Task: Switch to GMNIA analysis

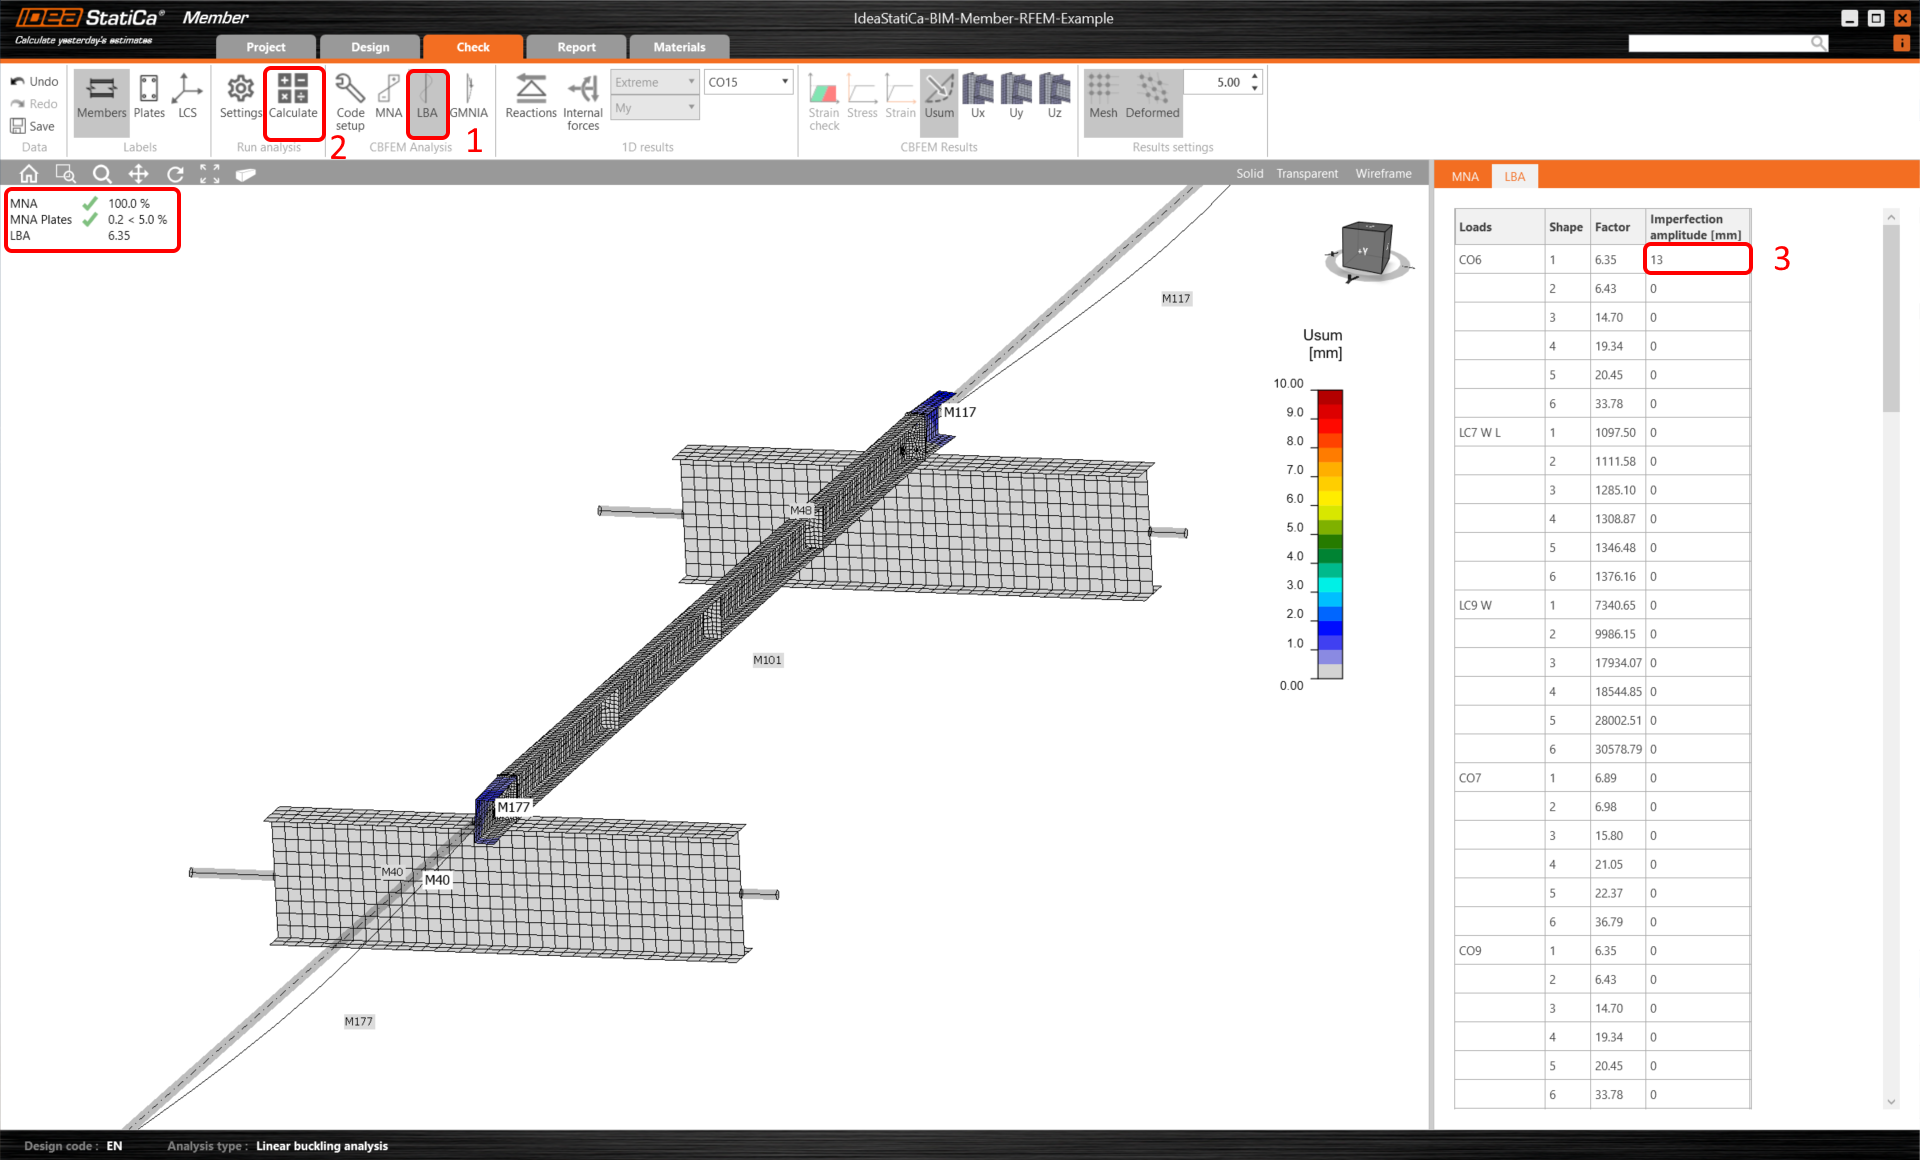Action: tap(469, 100)
